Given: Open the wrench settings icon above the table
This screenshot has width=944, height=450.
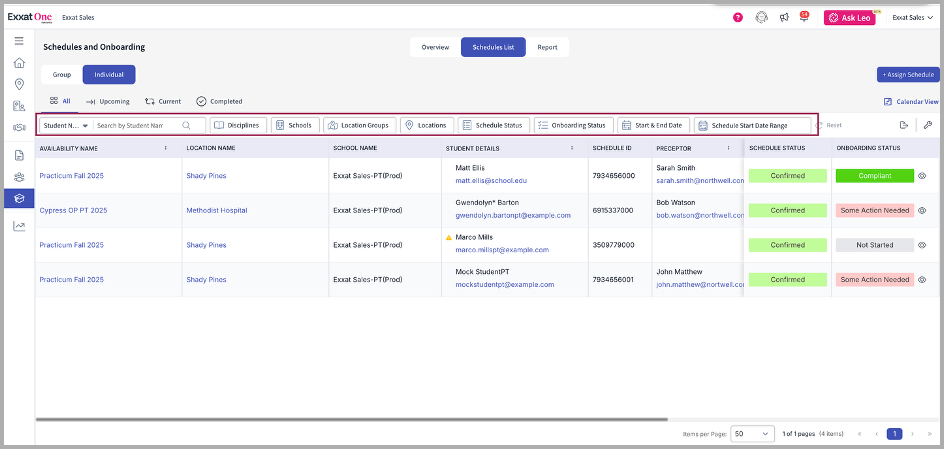Looking at the screenshot, I should click(927, 125).
